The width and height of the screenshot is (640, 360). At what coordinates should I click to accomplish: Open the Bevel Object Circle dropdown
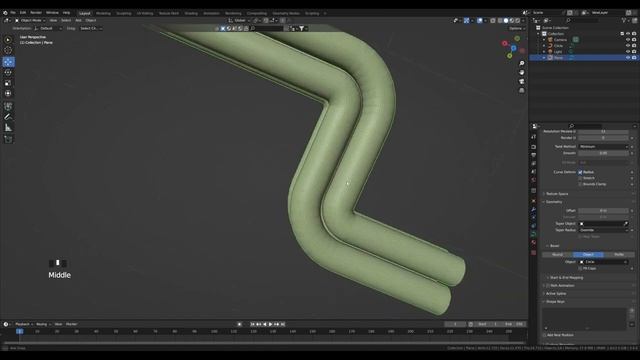[604, 262]
